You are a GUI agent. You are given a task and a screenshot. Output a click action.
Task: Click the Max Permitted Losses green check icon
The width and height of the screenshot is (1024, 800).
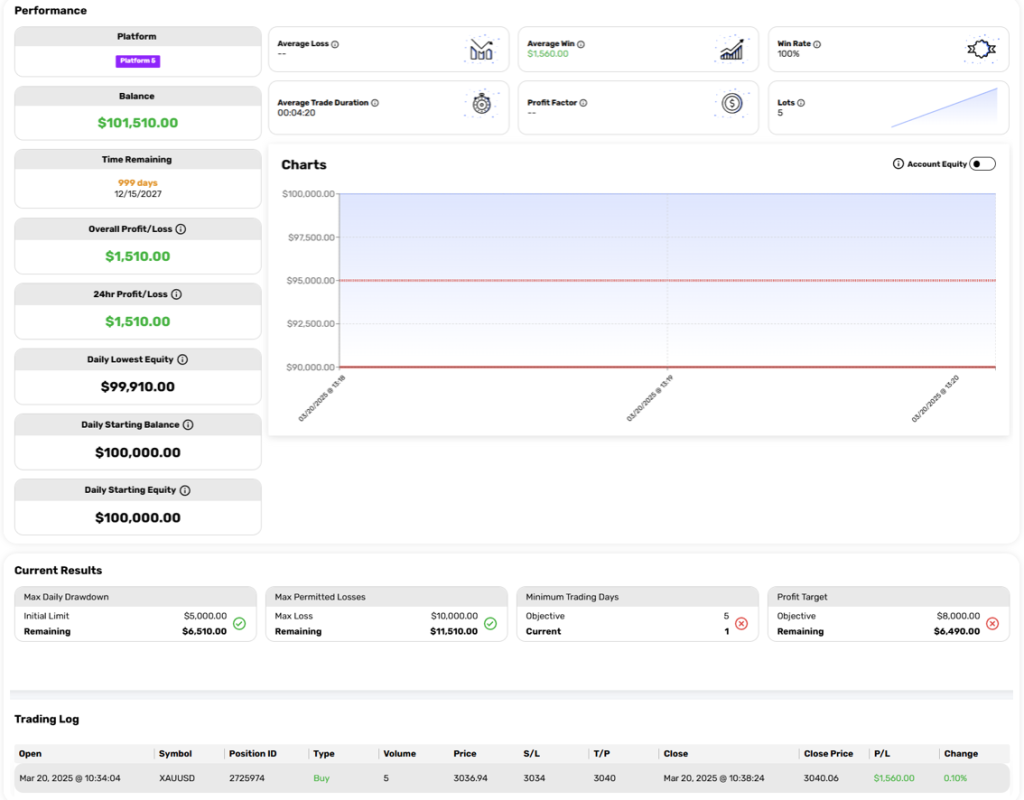pos(490,624)
